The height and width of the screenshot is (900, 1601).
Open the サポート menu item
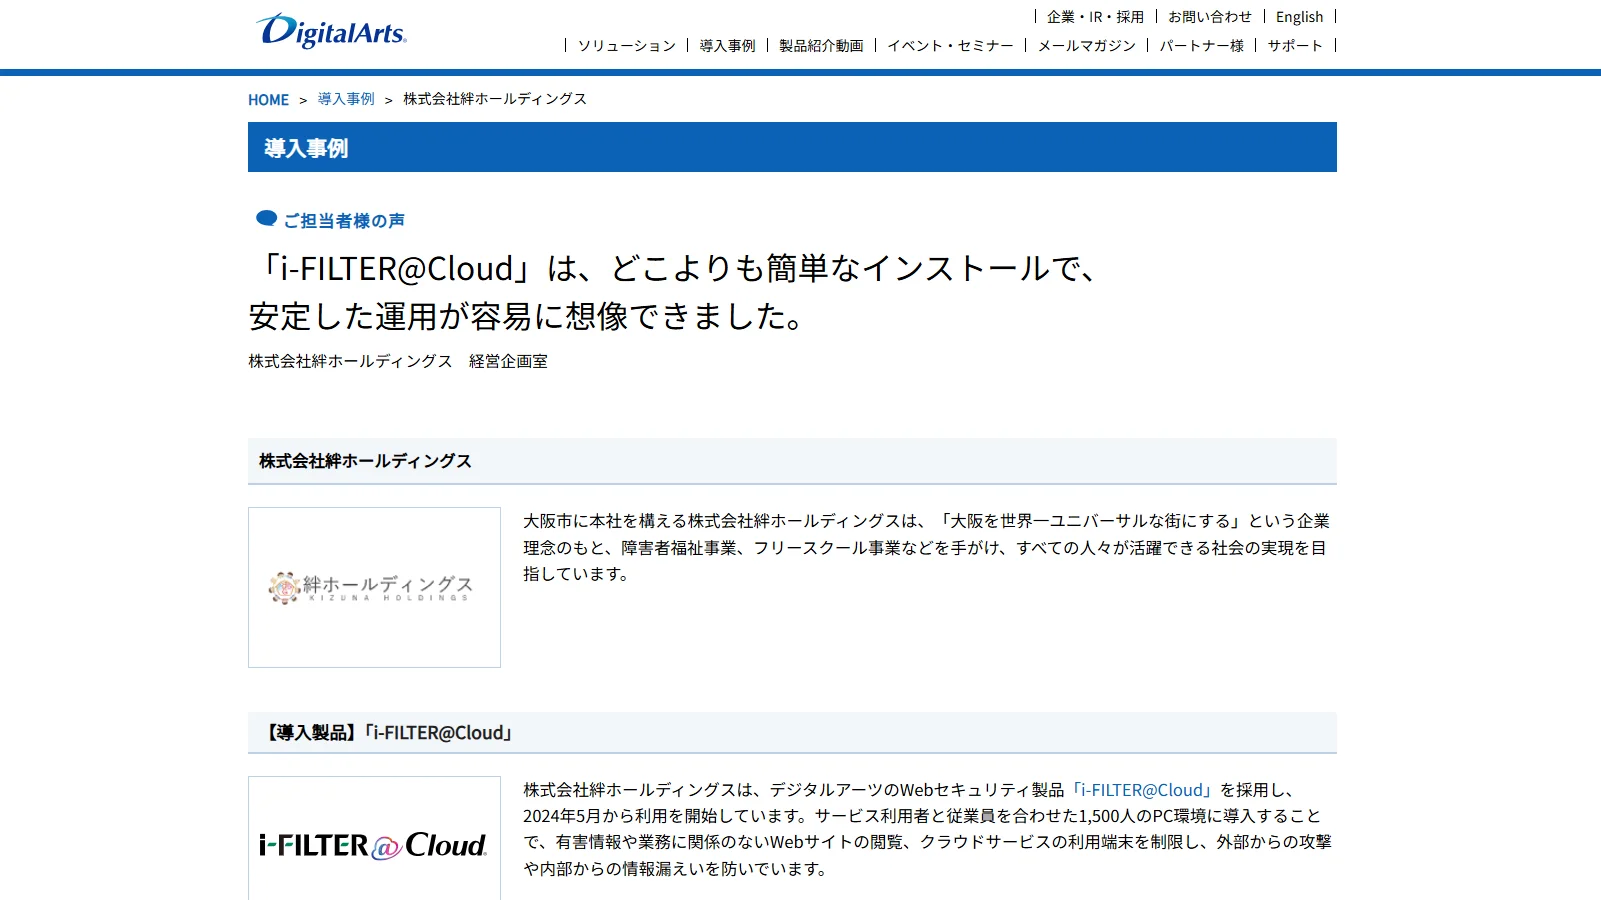(x=1295, y=45)
